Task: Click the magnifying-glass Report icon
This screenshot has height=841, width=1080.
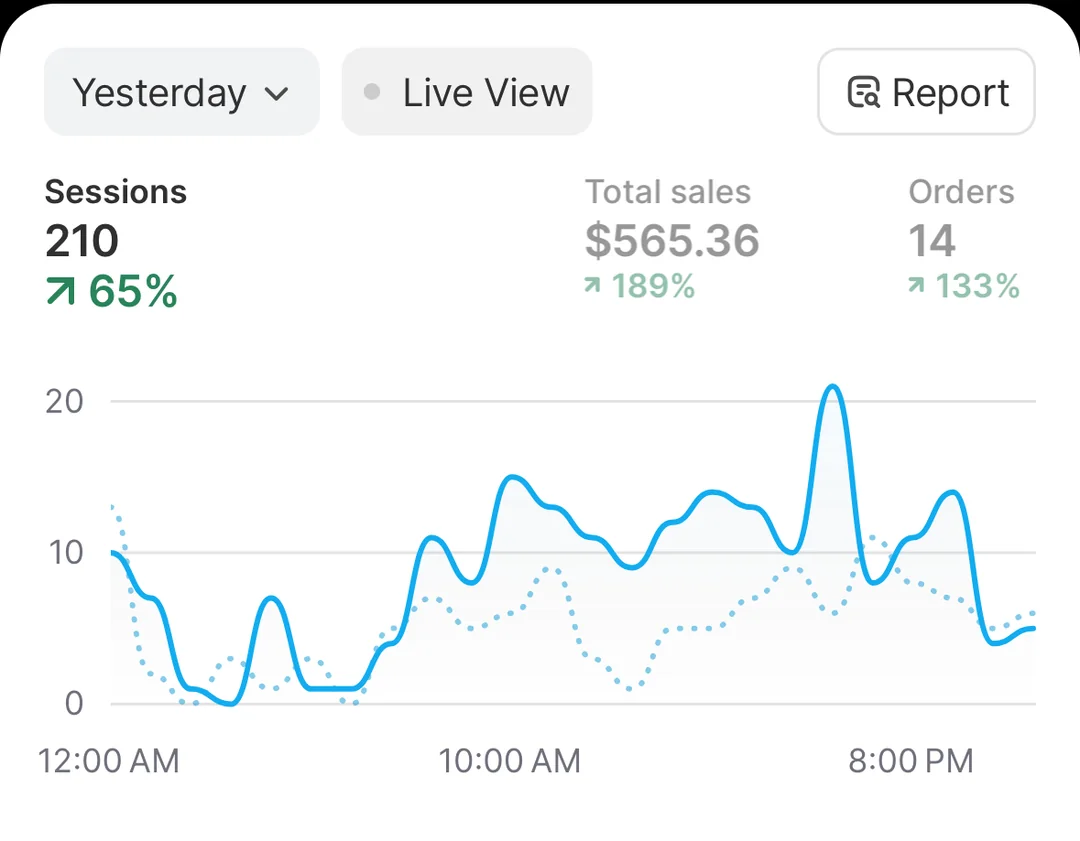Action: 862,91
